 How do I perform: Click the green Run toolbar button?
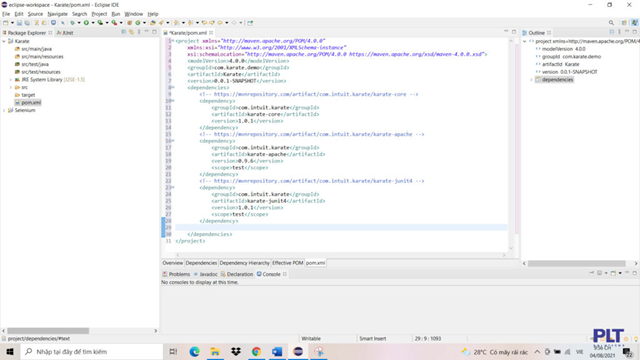point(86,23)
